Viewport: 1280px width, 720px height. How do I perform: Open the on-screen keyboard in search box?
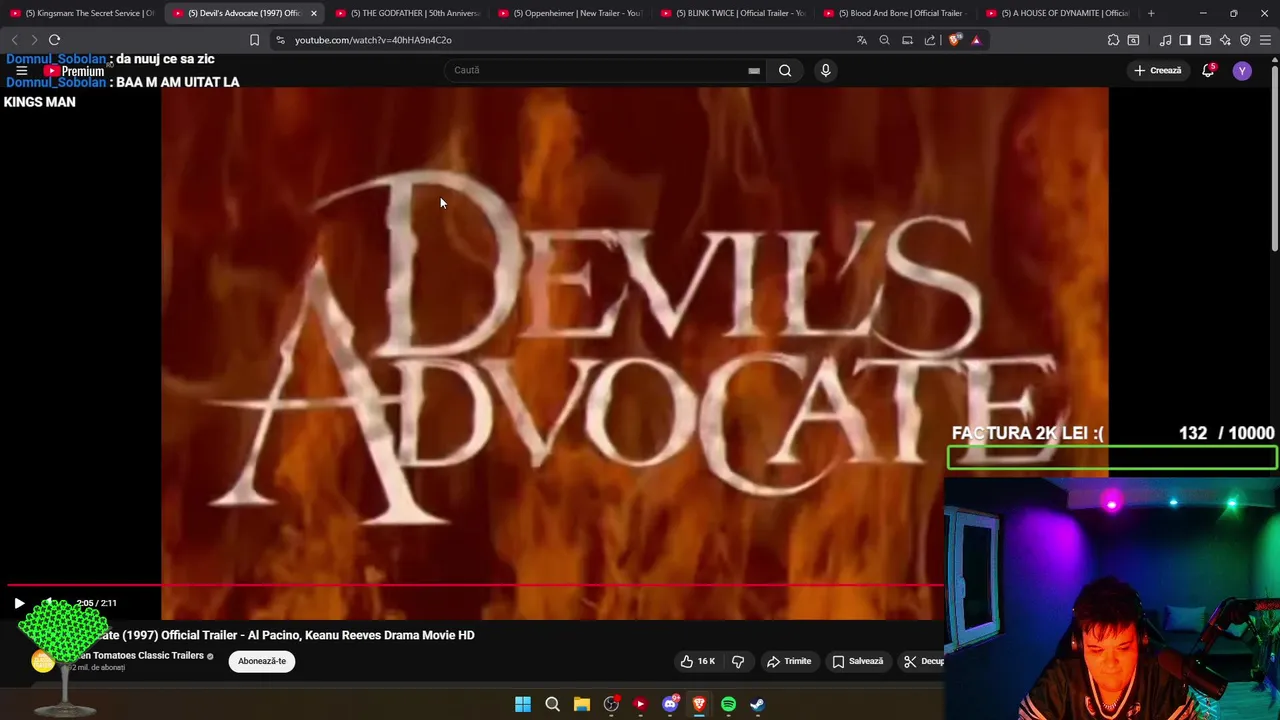pyautogui.click(x=754, y=71)
